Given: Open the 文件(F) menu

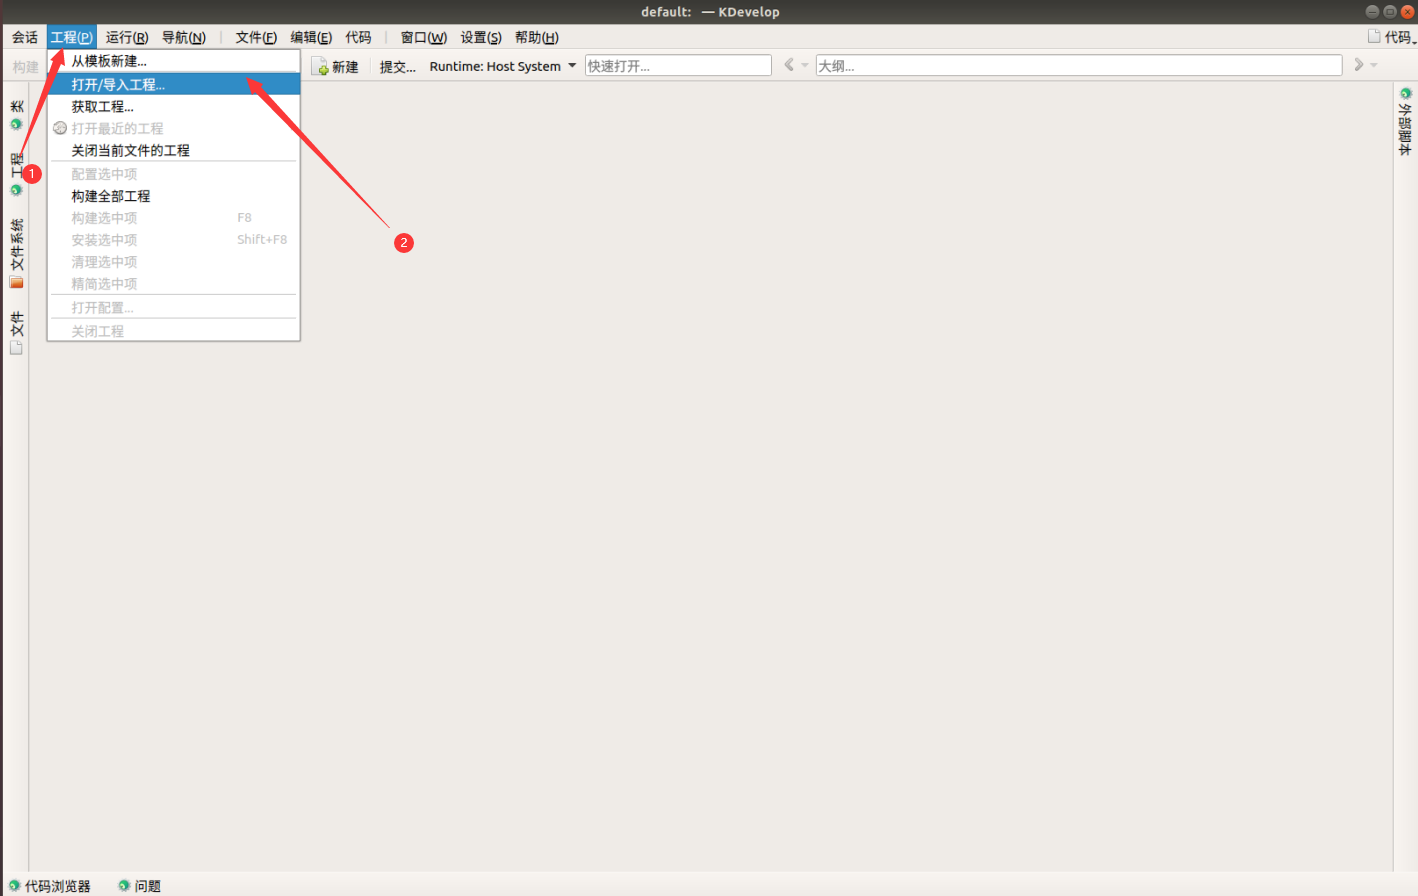Looking at the screenshot, I should tap(256, 37).
